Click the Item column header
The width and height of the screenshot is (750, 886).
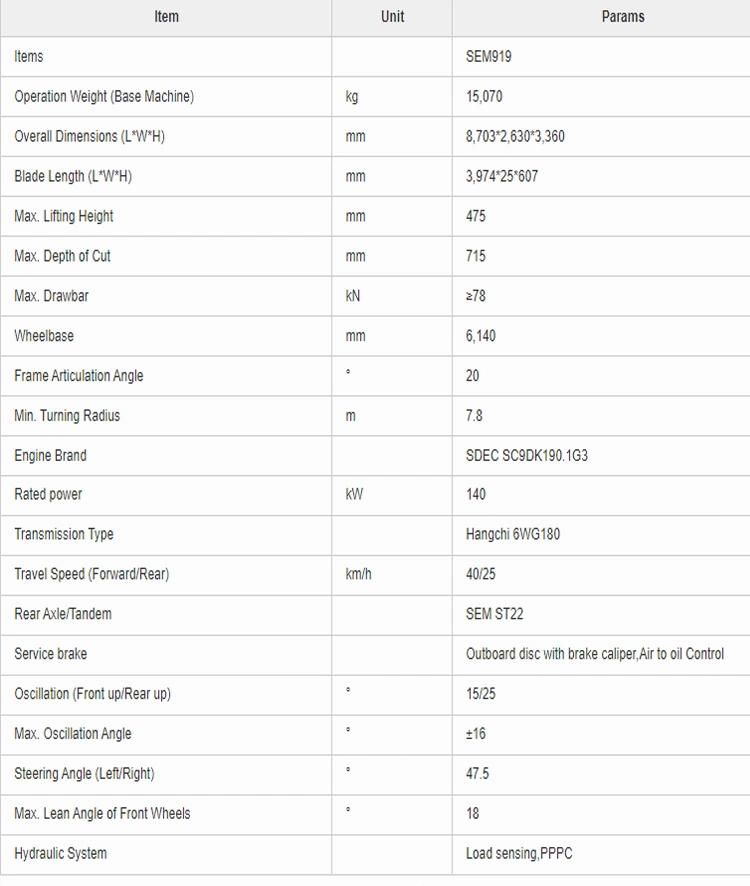click(x=166, y=17)
